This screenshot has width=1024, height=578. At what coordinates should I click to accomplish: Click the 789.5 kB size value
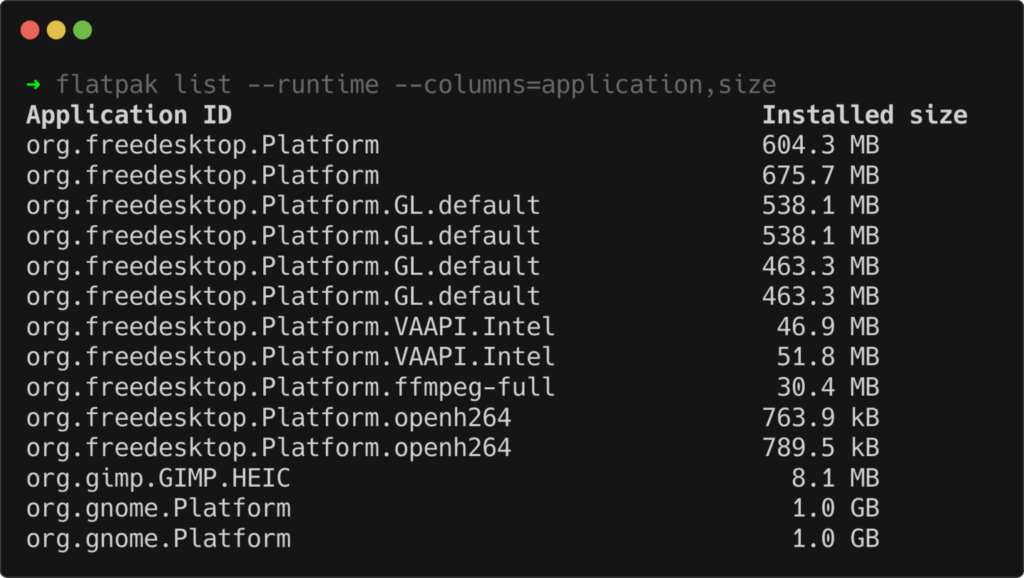(820, 448)
